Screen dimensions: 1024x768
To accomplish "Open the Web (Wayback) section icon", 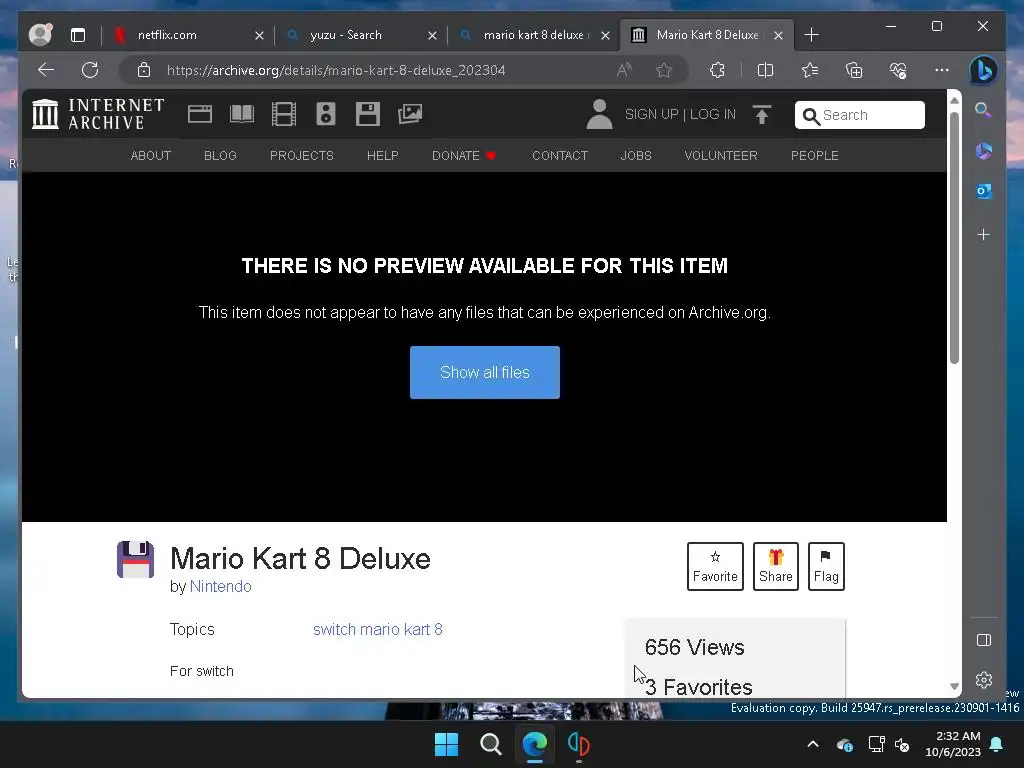I will coord(200,114).
